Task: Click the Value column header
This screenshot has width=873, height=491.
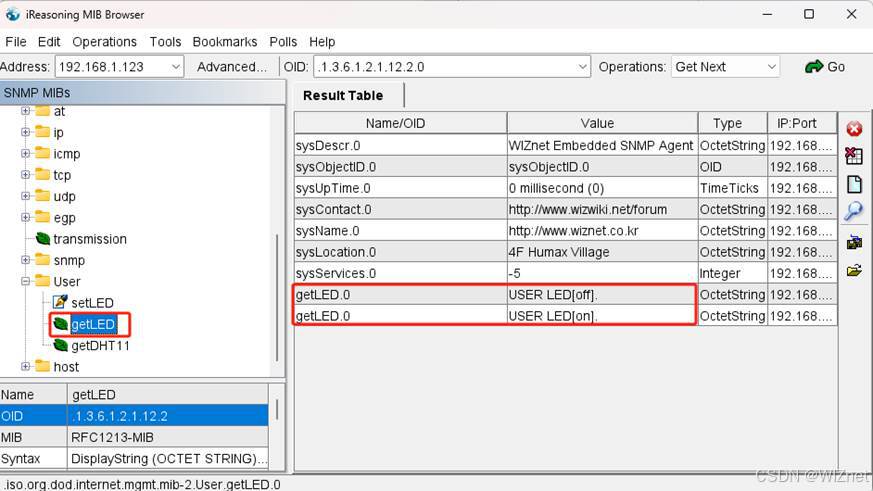Action: coord(602,123)
